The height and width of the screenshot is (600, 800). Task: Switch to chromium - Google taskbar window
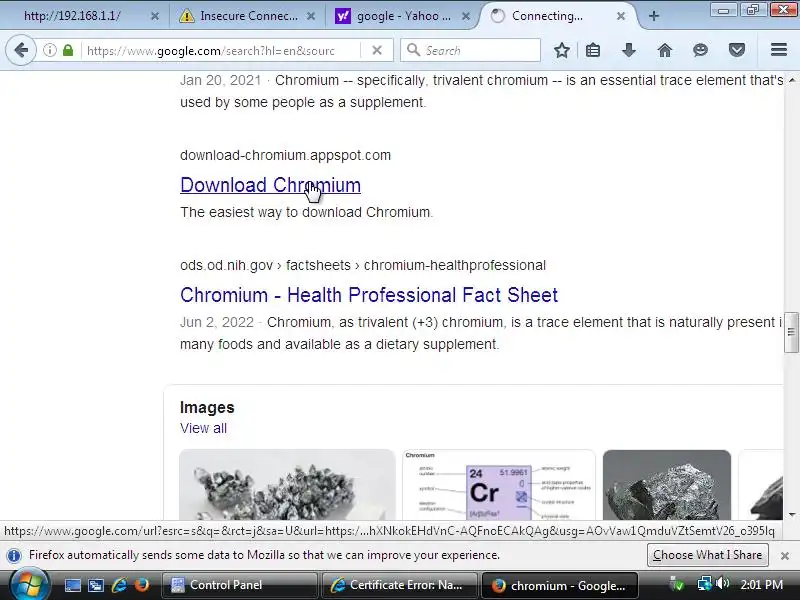point(559,585)
